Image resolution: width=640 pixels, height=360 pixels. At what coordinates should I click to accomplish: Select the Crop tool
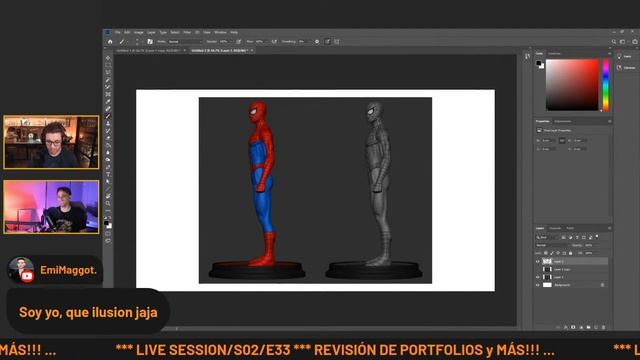(108, 87)
